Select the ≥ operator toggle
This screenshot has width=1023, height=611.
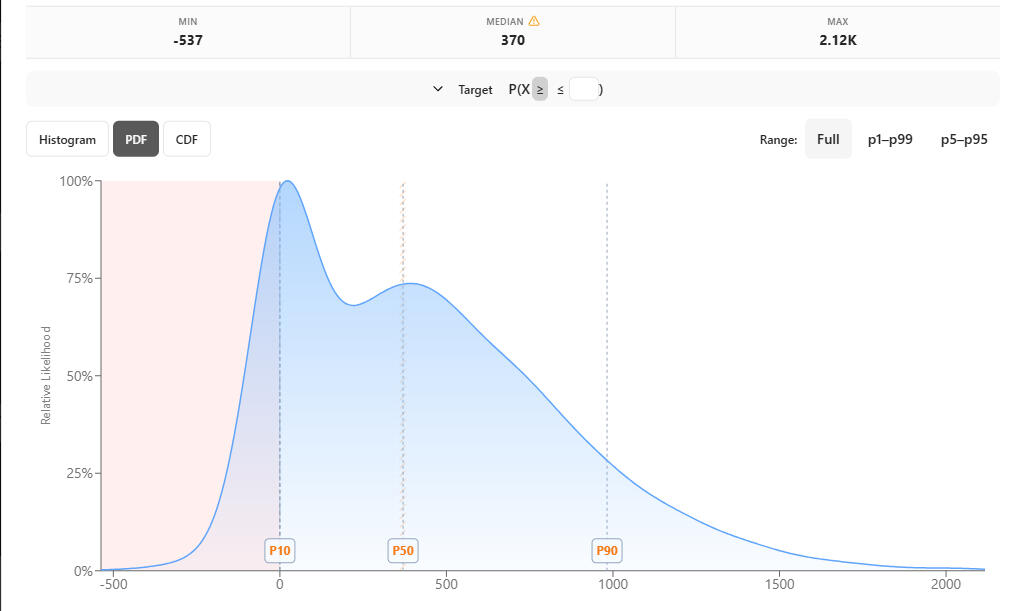tap(540, 89)
